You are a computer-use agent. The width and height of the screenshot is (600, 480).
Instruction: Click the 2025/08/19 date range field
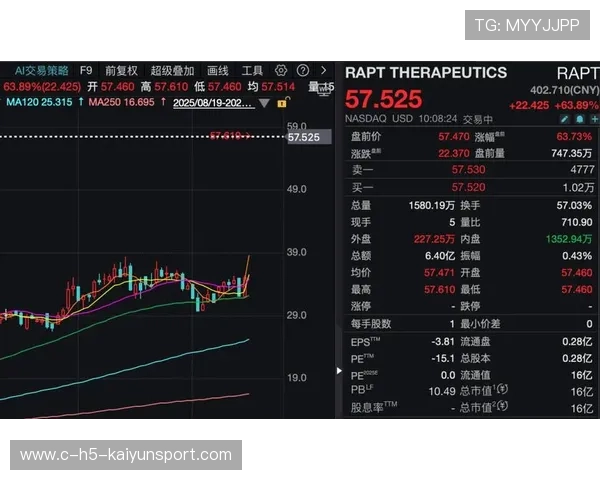(214, 103)
